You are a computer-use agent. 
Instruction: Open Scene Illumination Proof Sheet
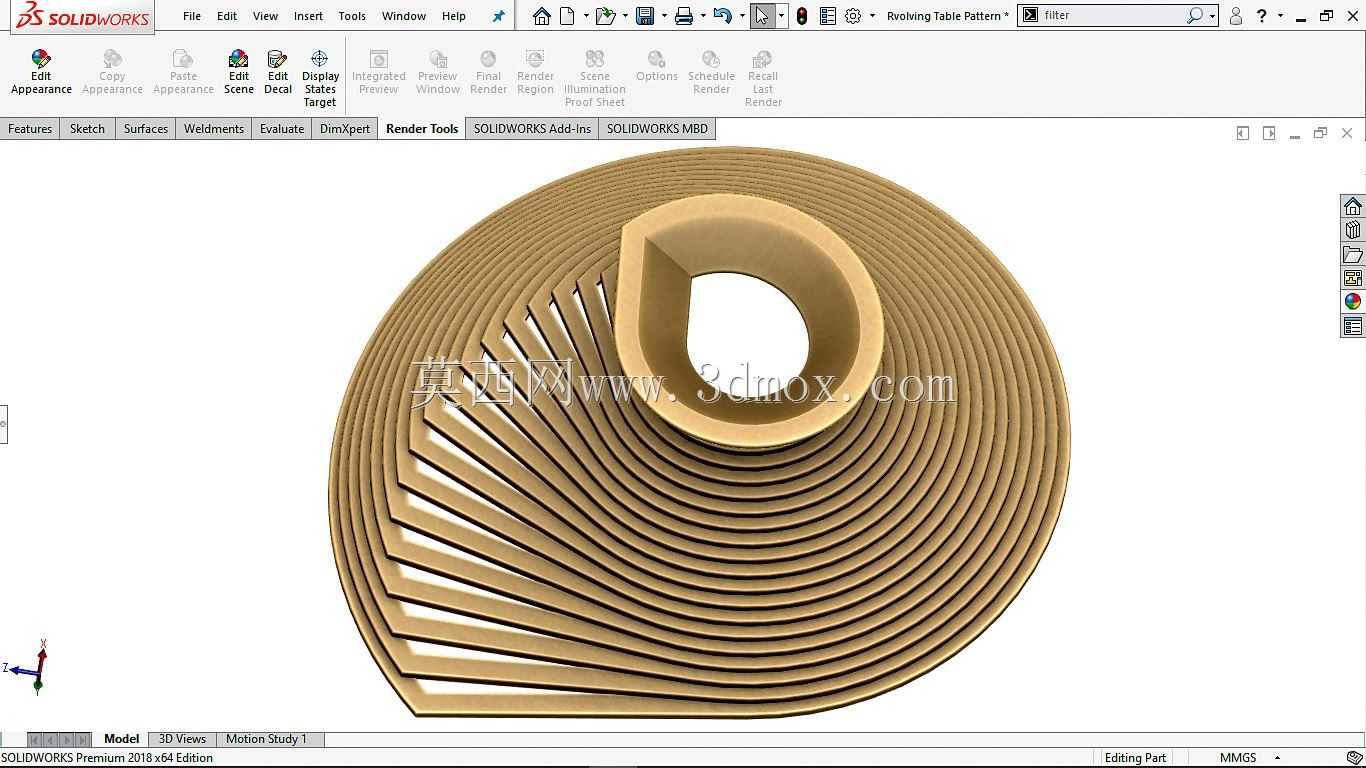(594, 78)
